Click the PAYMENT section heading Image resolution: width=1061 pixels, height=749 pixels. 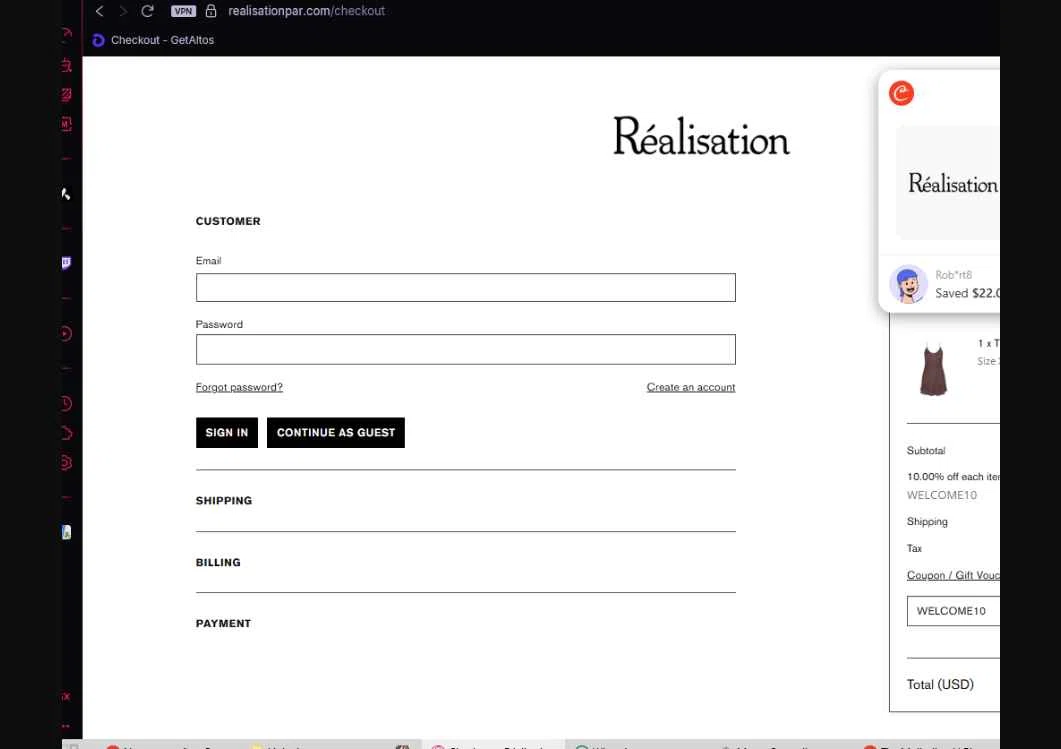pos(223,623)
